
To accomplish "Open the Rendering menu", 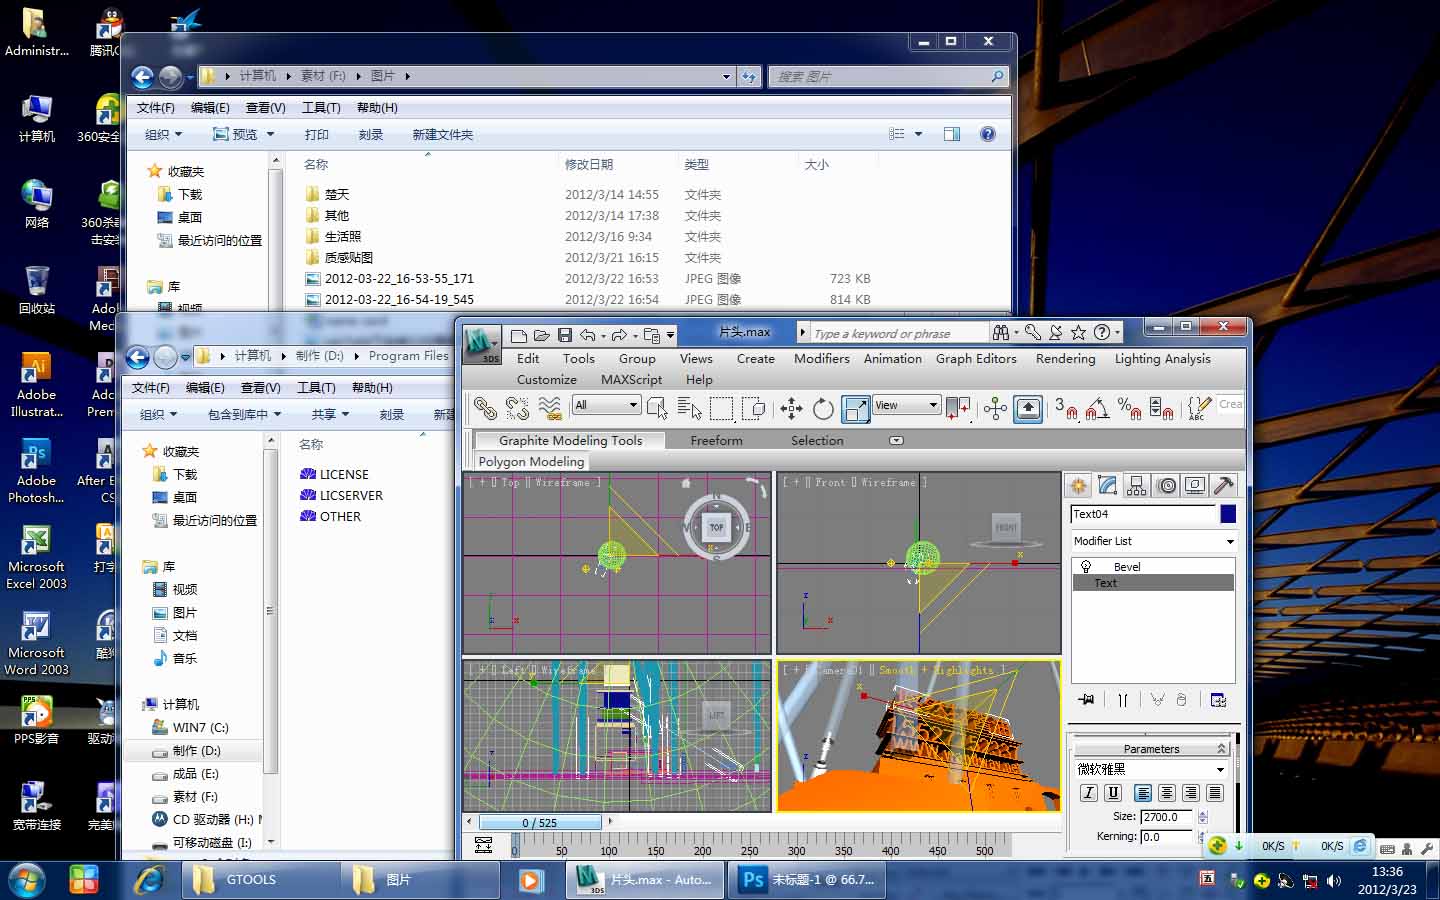I will [x=1065, y=358].
